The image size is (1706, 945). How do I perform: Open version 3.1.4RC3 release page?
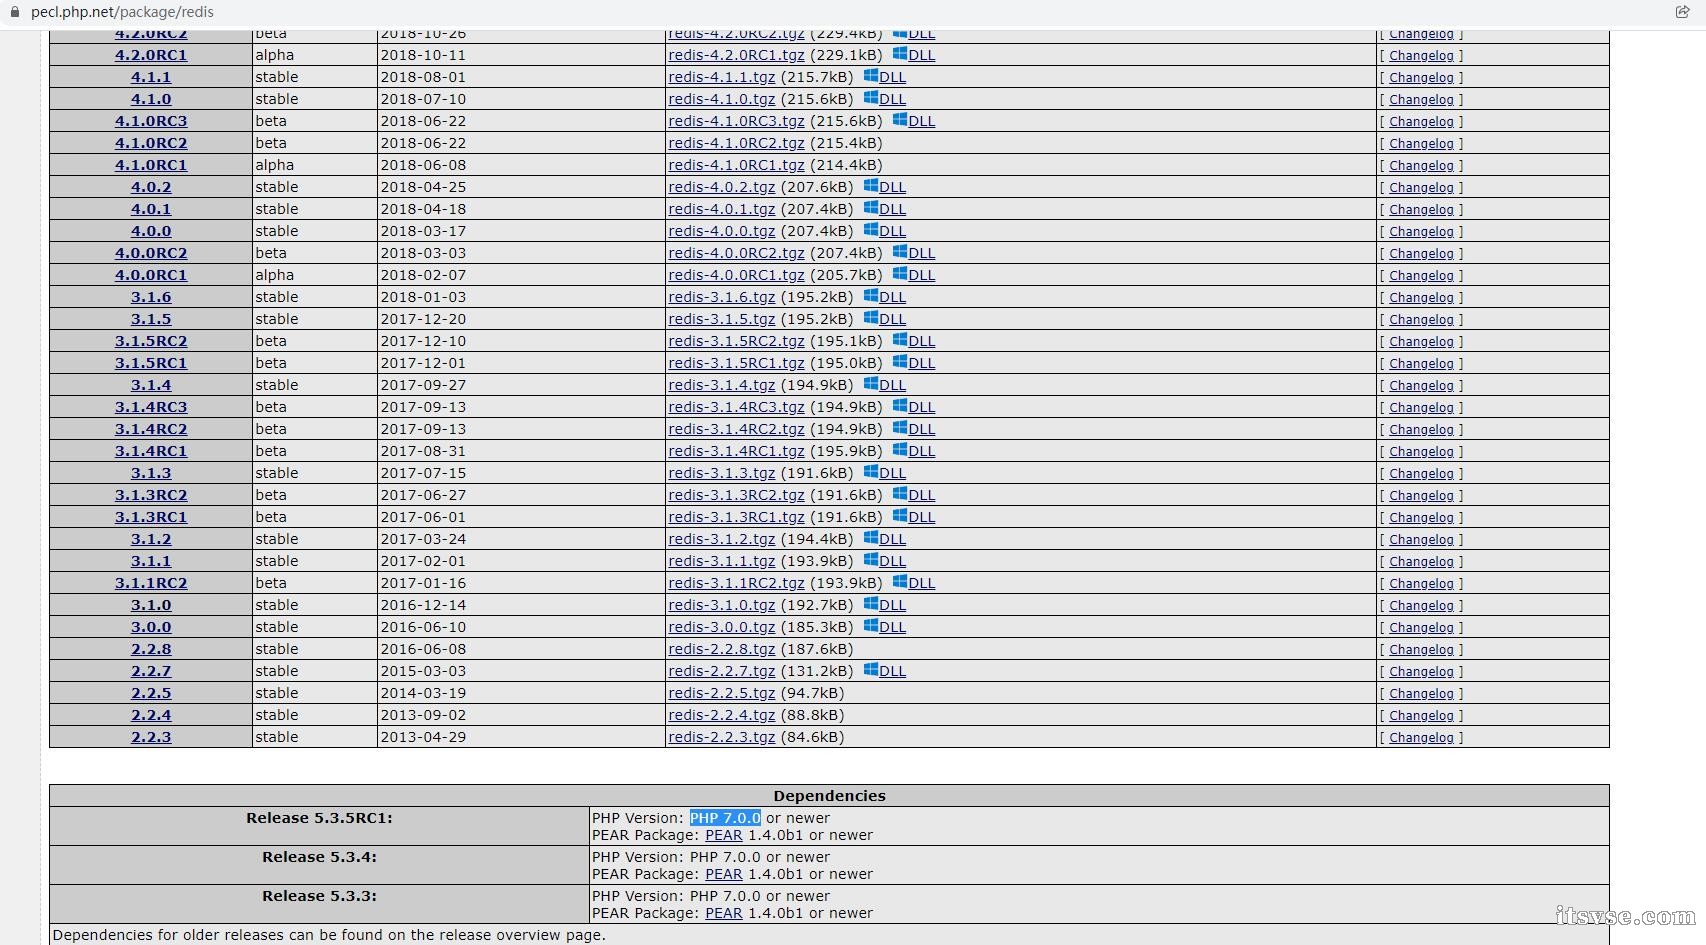tap(151, 407)
